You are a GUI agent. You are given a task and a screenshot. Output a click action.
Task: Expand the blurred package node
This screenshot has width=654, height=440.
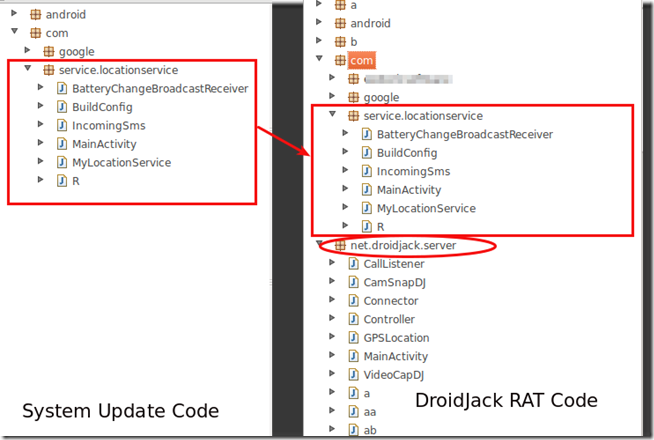[x=332, y=77]
